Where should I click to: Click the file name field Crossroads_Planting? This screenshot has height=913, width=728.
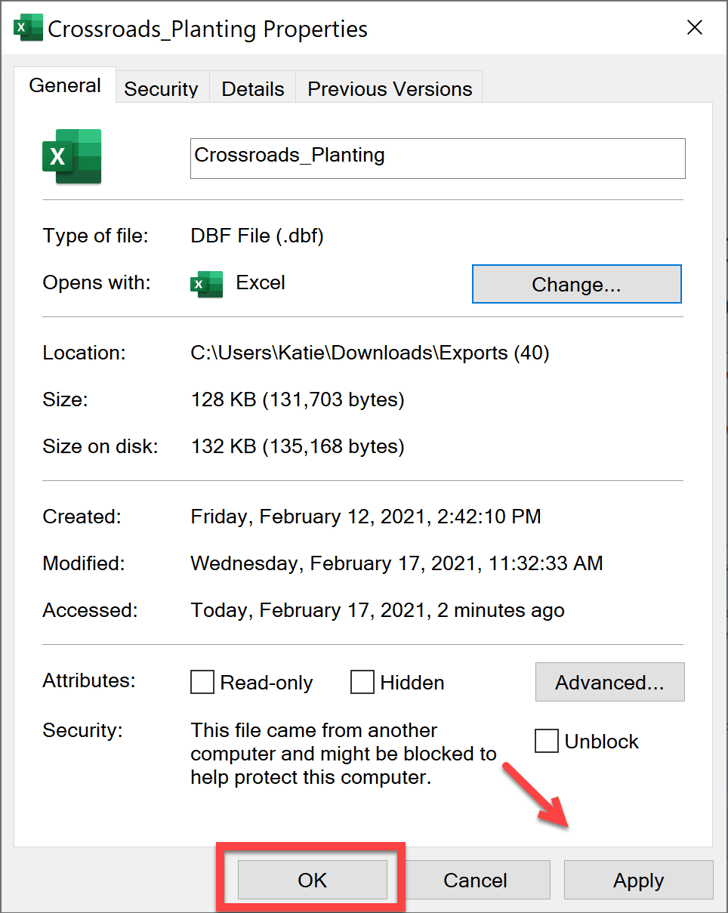coord(438,158)
